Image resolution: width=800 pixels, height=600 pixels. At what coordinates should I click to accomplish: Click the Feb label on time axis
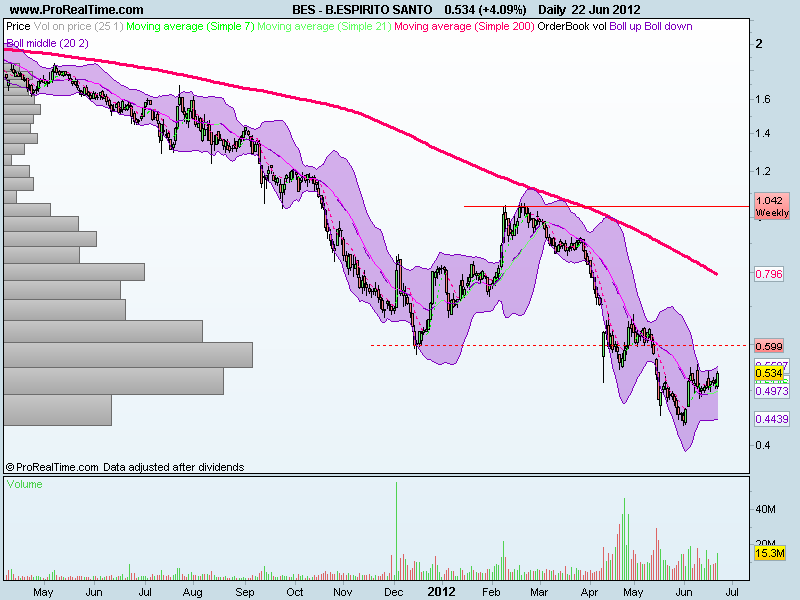(x=491, y=592)
